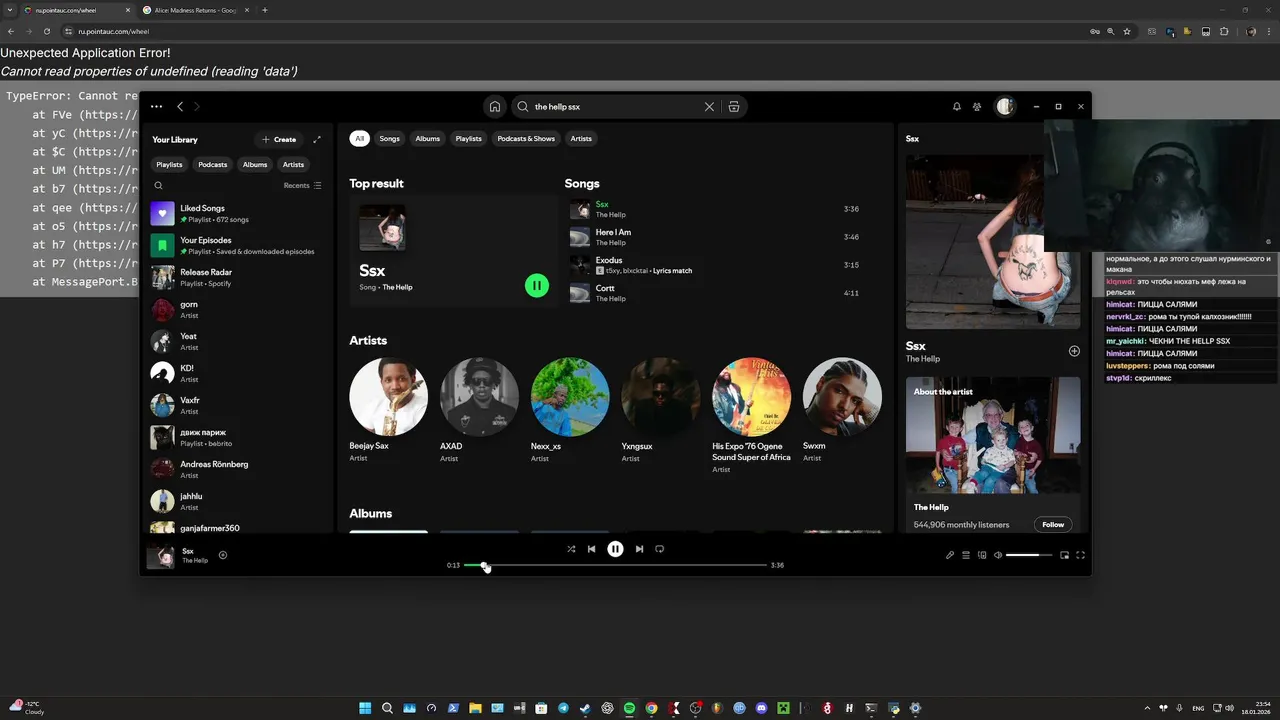The image size is (1280, 720).
Task: Toggle shuffle mode
Action: tap(571, 549)
